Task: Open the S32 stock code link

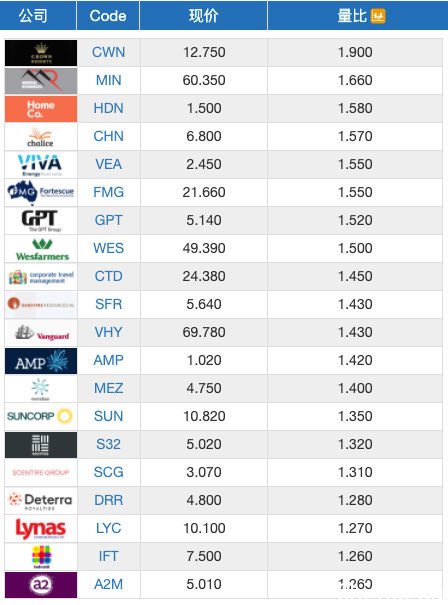Action: (x=108, y=444)
